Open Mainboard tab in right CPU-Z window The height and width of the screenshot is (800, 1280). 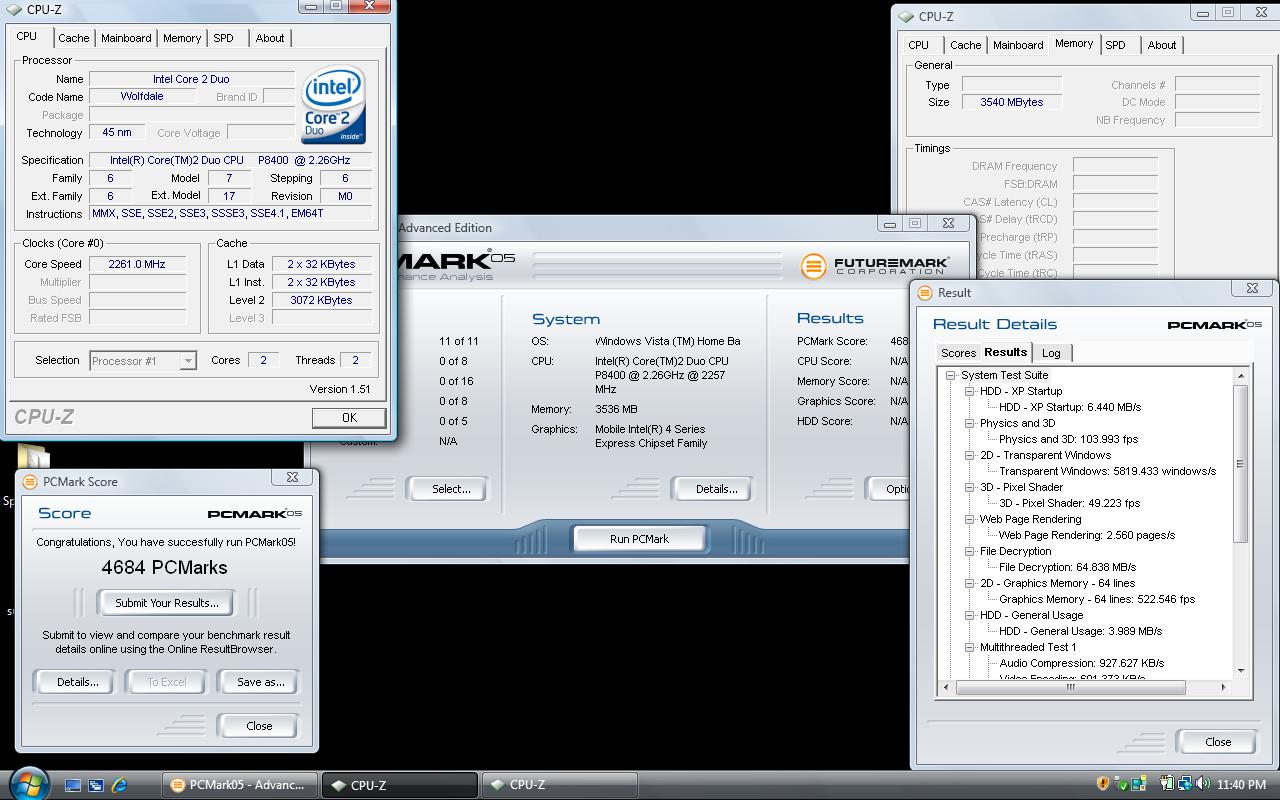click(1018, 45)
